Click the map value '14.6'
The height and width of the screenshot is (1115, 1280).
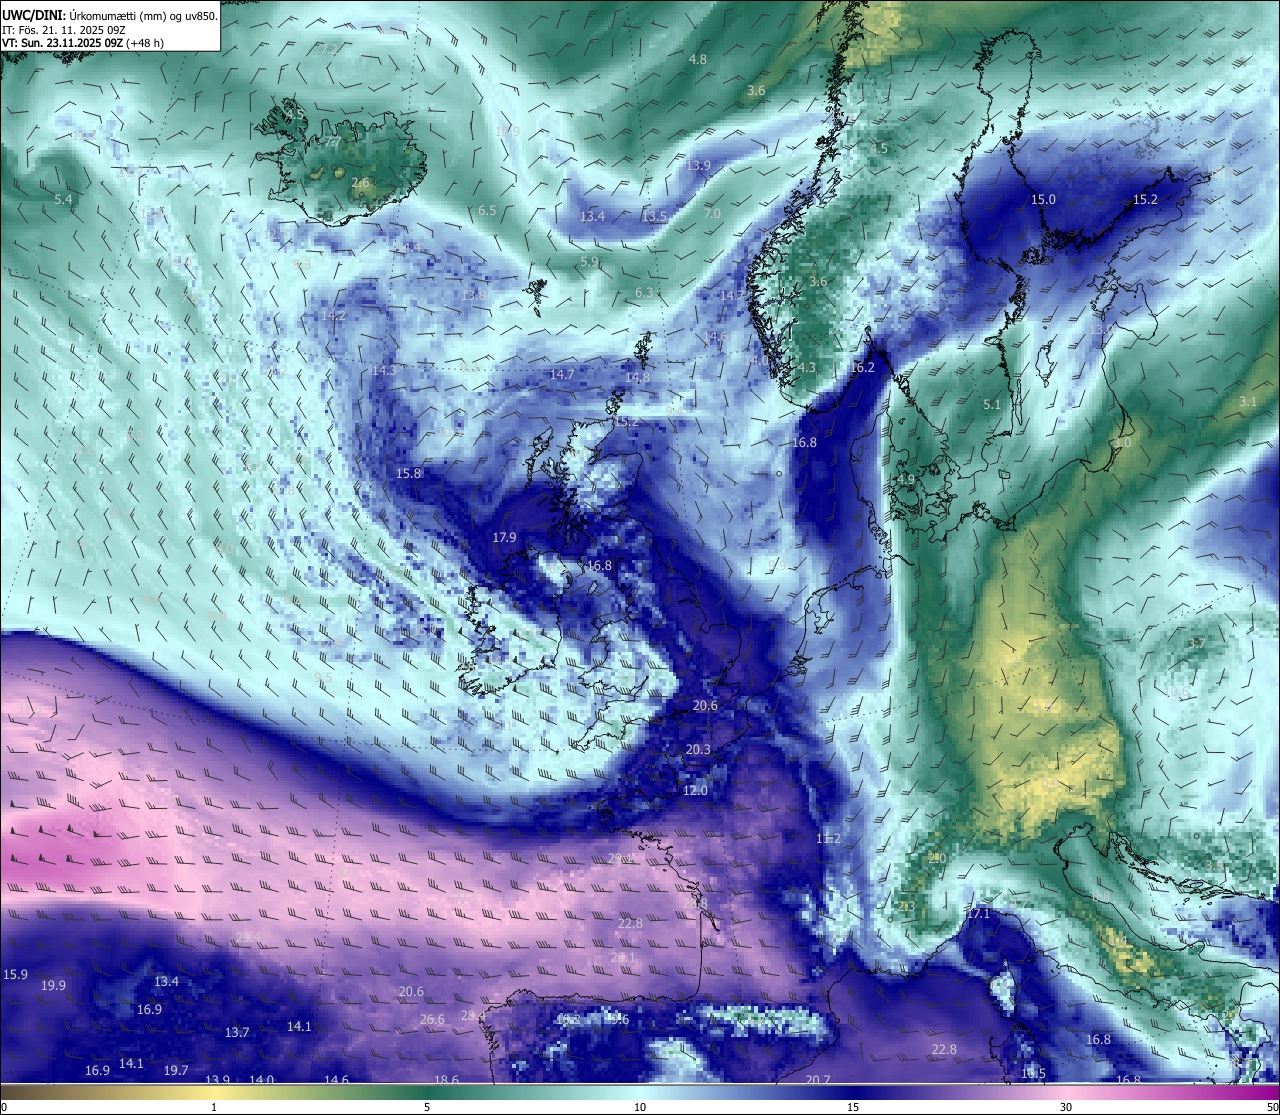337,1080
